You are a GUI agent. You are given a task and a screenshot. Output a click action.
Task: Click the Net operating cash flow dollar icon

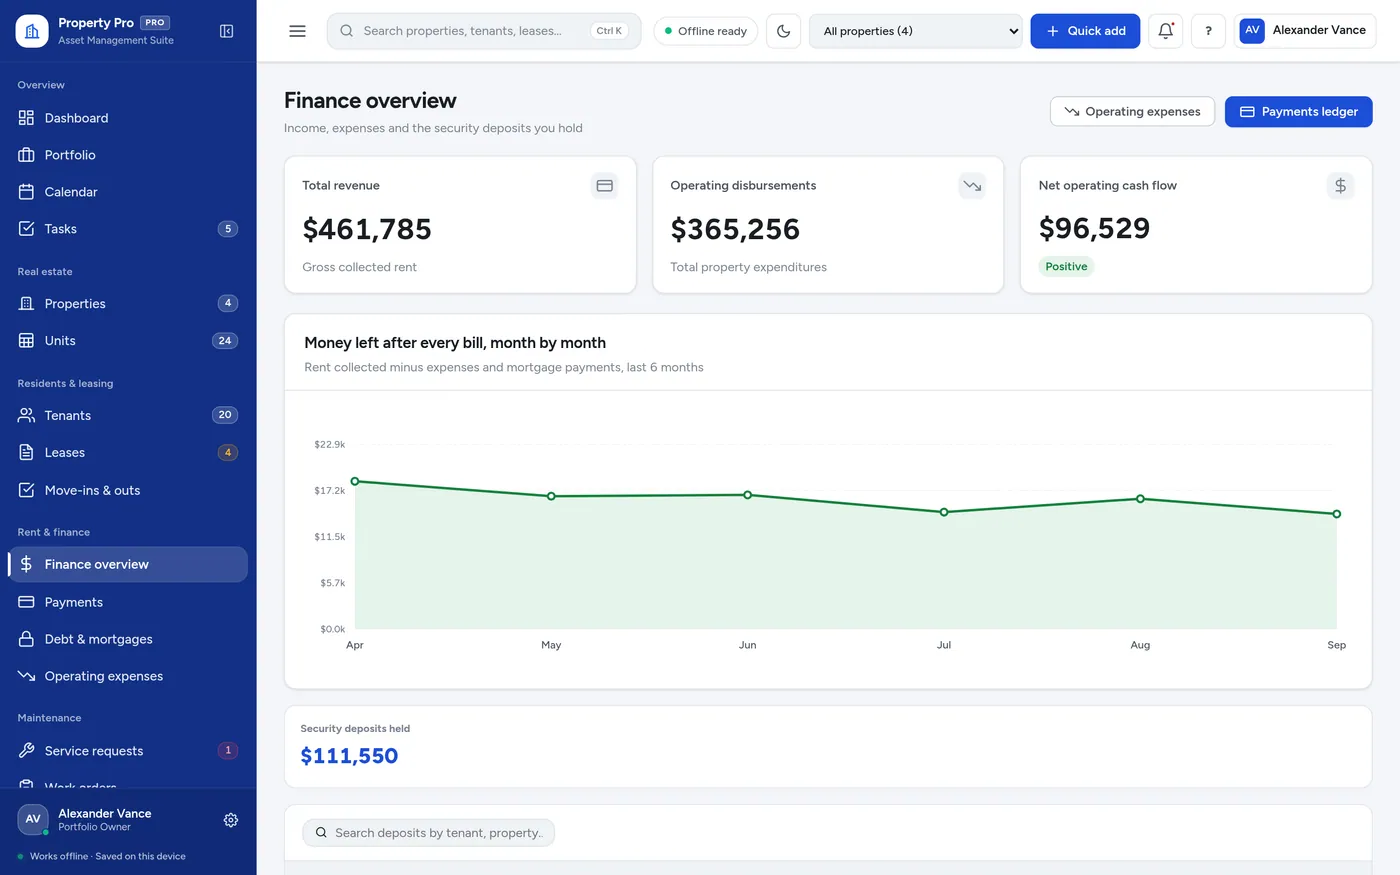(1340, 186)
